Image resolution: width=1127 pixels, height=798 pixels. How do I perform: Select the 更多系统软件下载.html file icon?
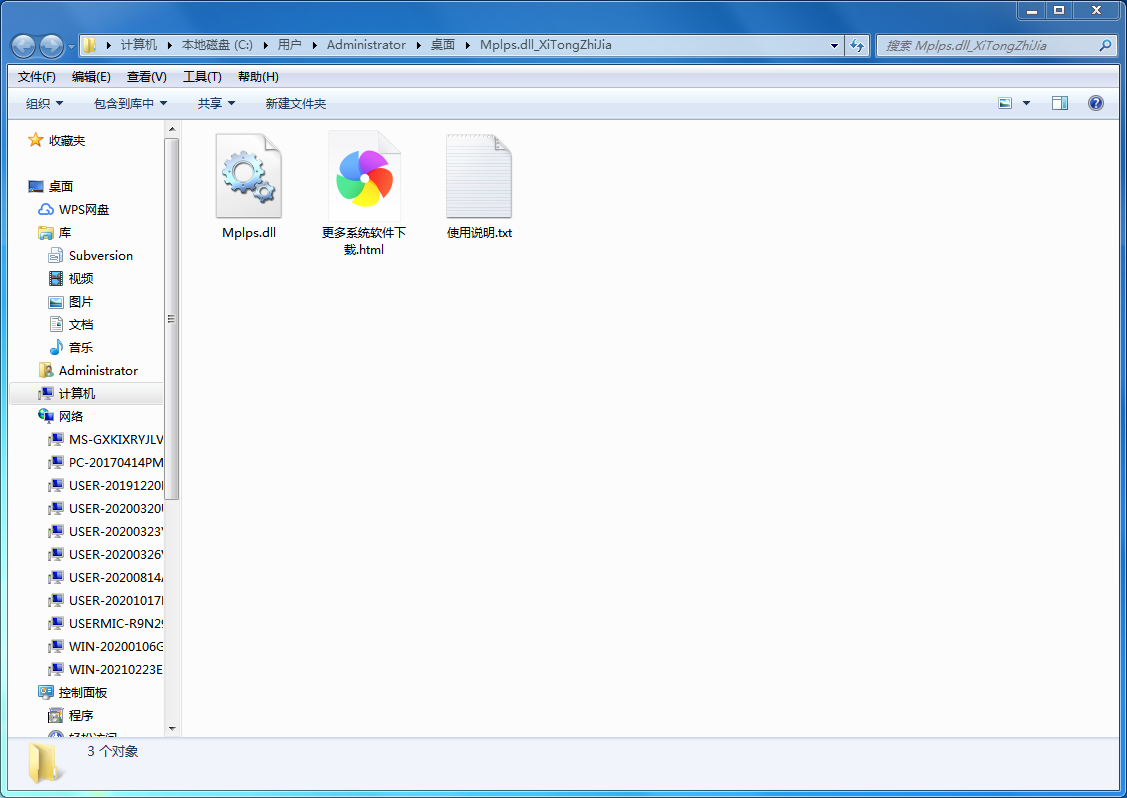(x=364, y=175)
